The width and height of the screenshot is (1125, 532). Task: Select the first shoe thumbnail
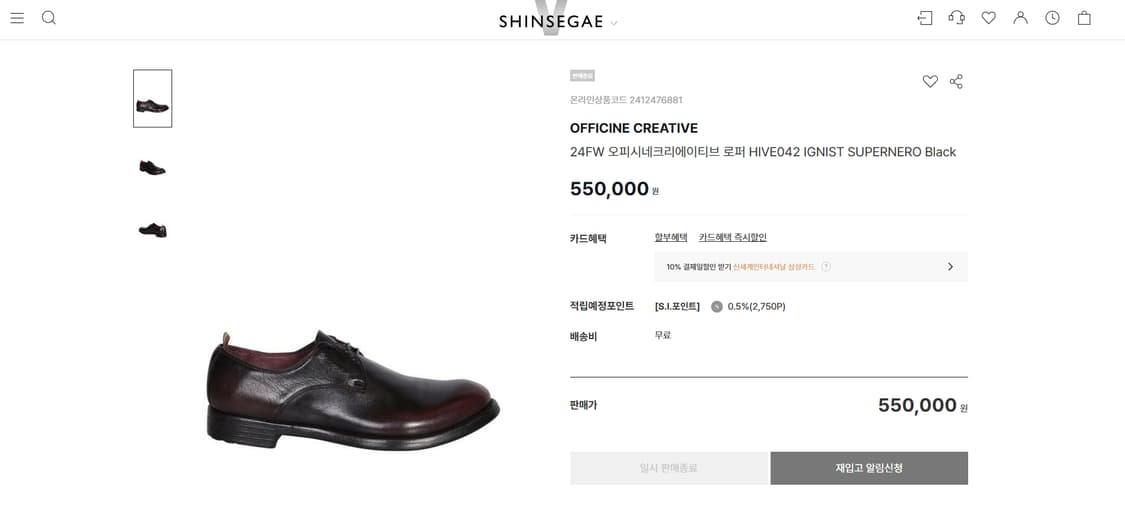(153, 99)
